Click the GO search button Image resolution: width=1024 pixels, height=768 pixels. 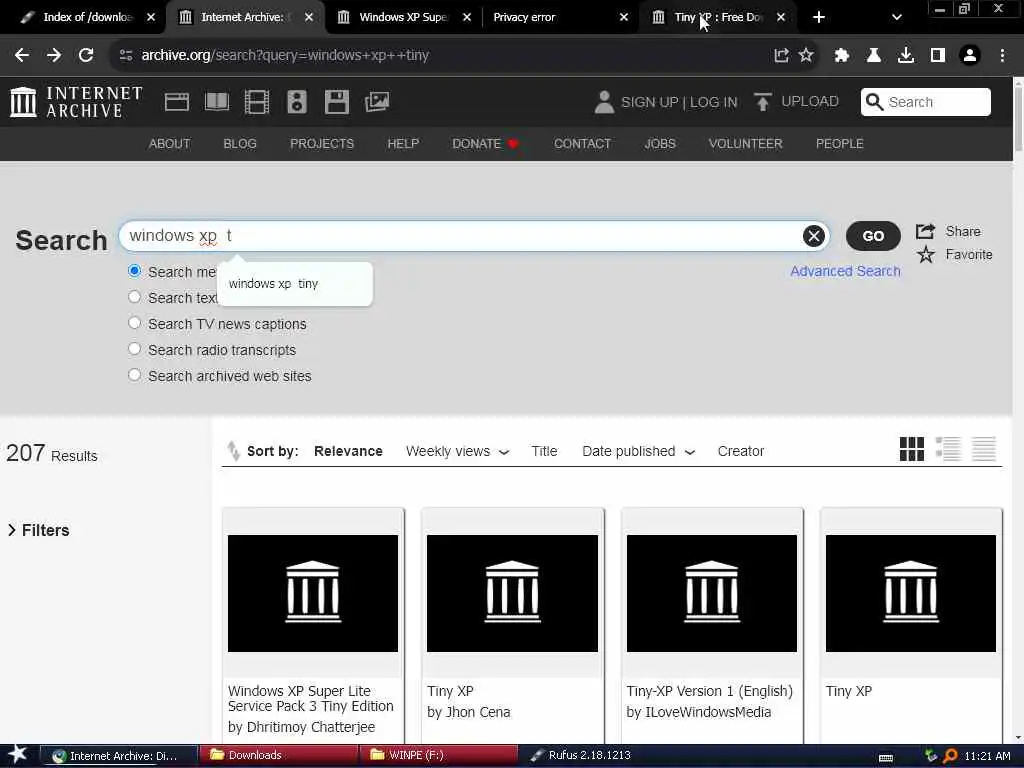coord(873,236)
